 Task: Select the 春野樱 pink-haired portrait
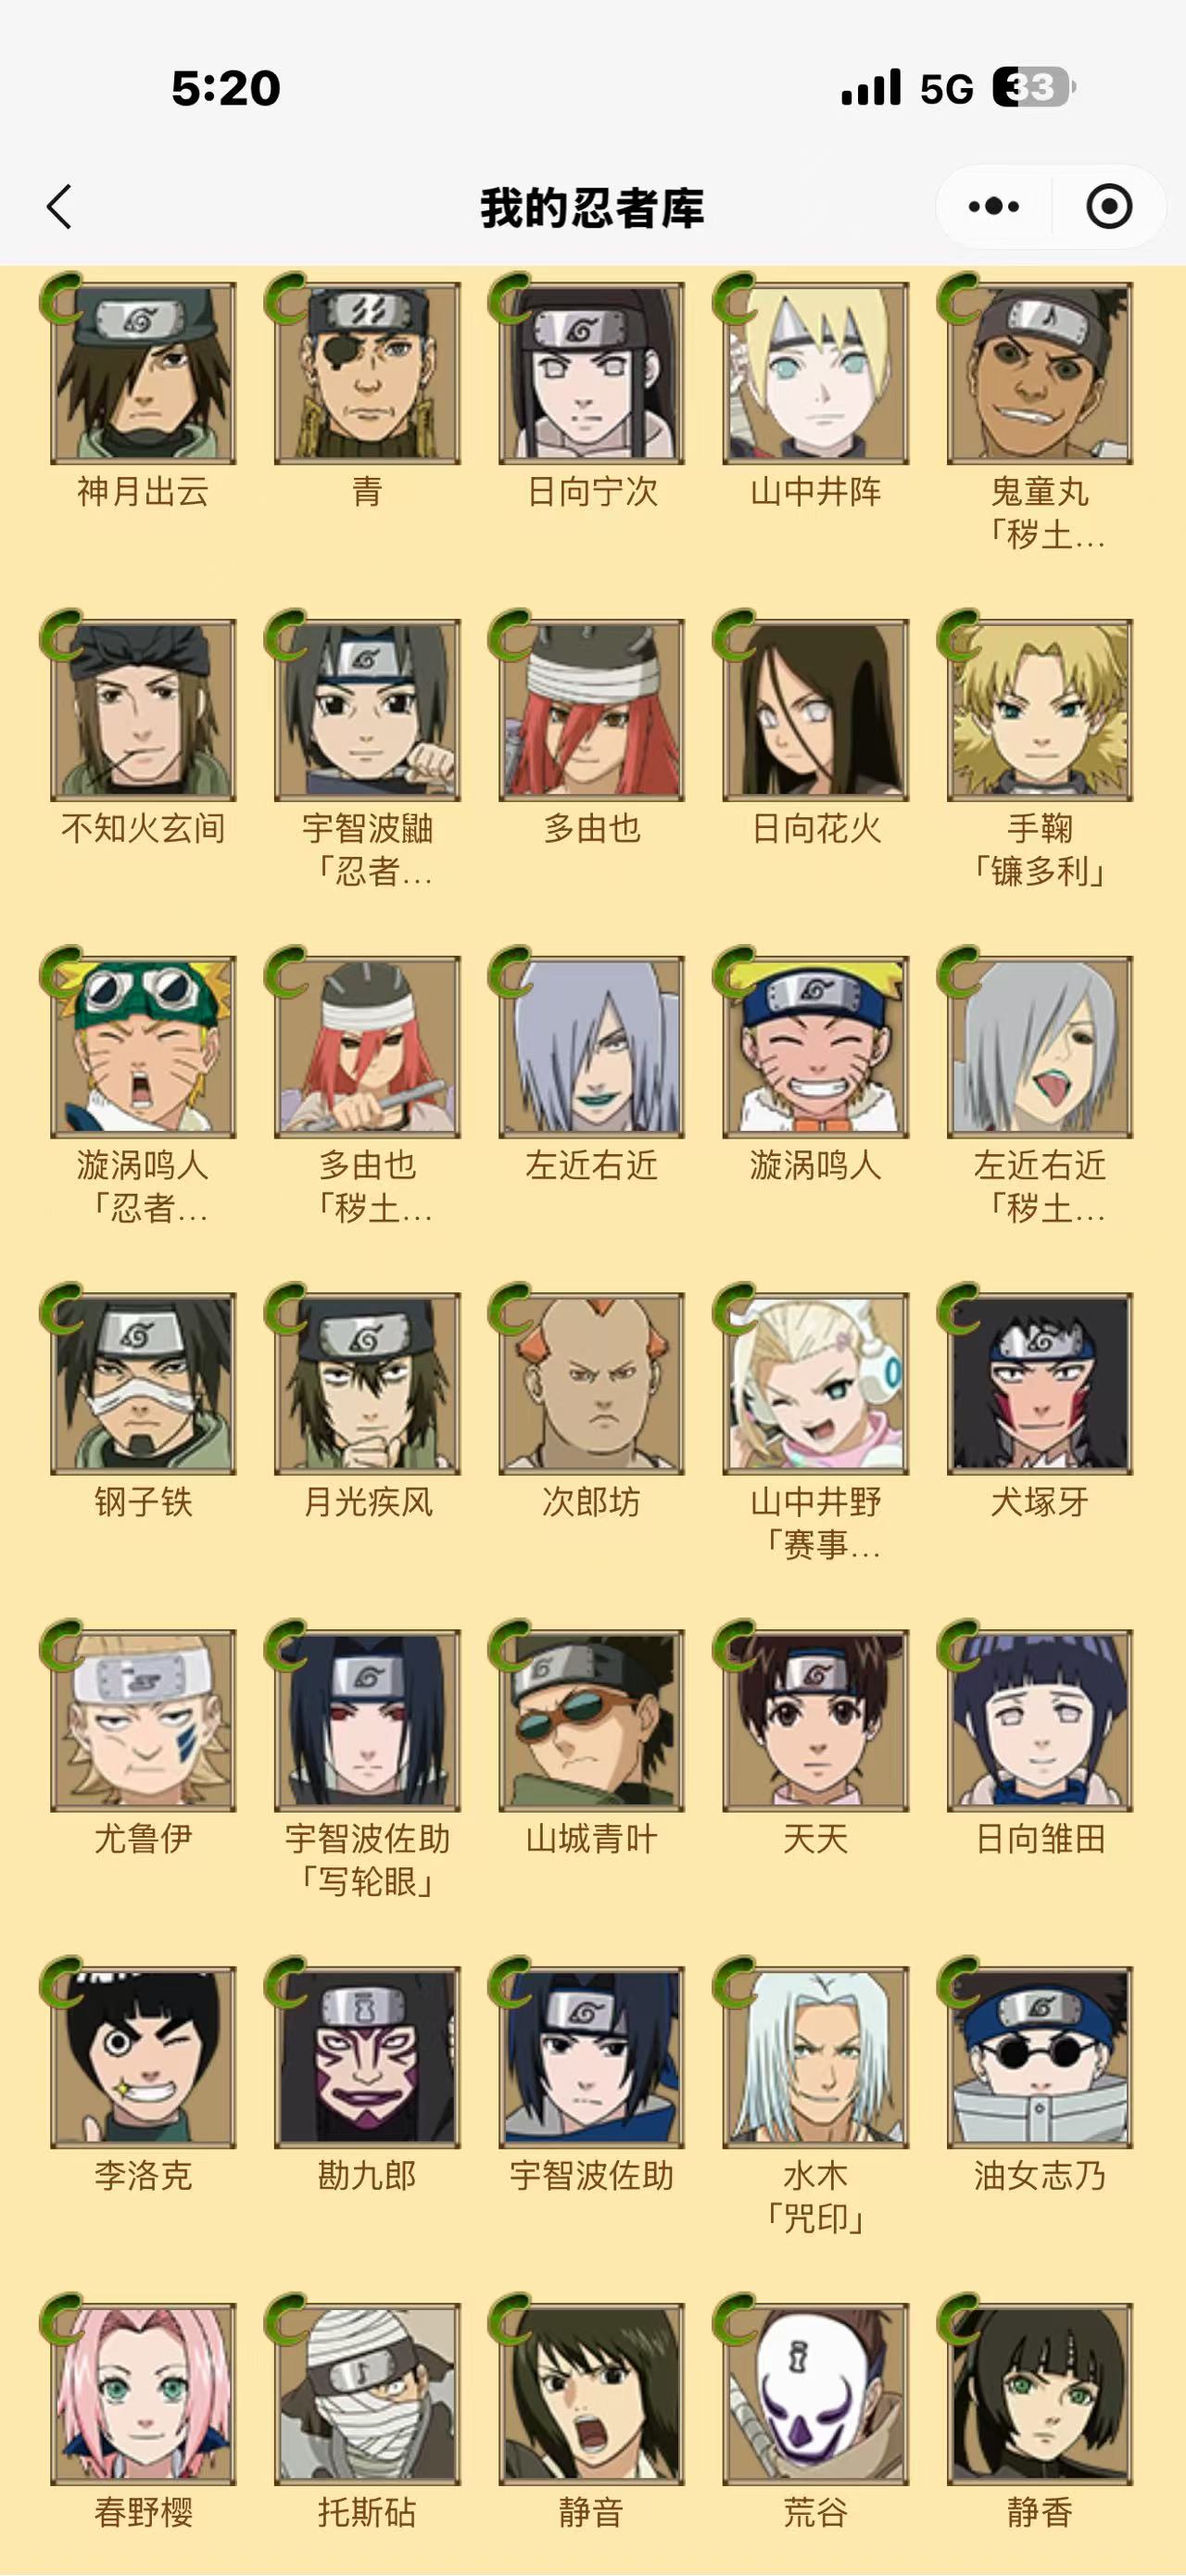(x=143, y=2394)
